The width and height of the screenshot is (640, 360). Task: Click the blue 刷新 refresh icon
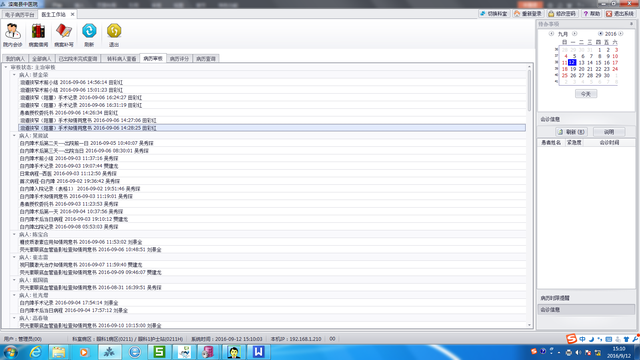(x=89, y=35)
